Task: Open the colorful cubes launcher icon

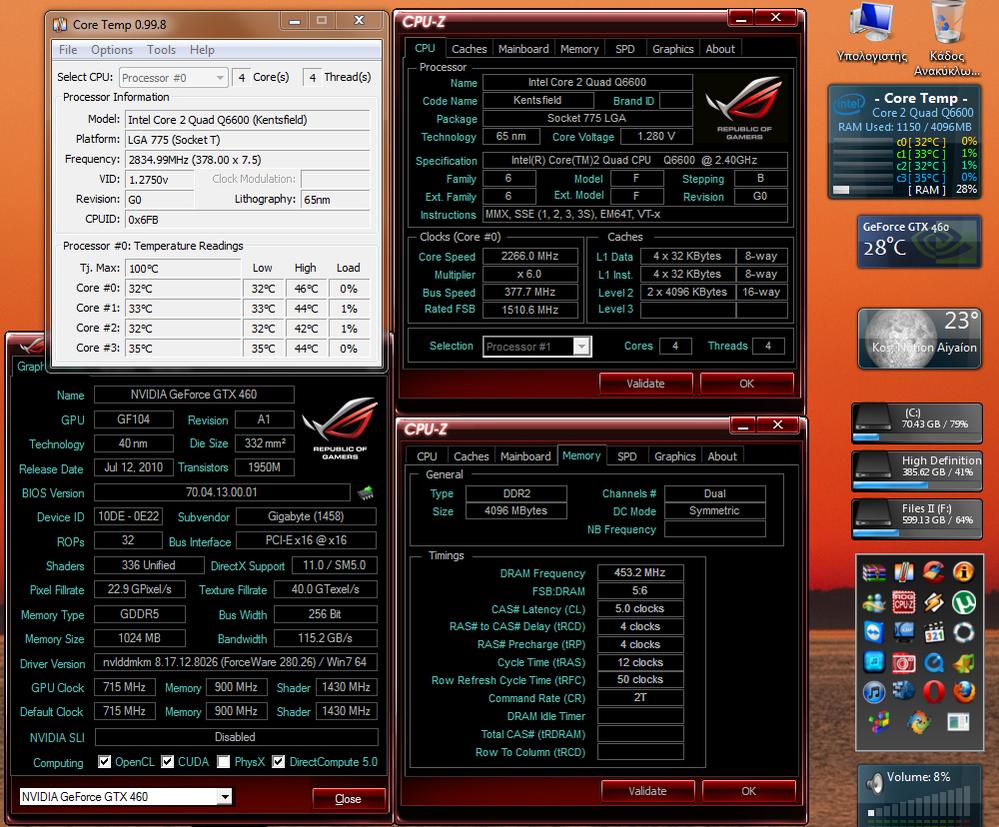Action: (878, 723)
